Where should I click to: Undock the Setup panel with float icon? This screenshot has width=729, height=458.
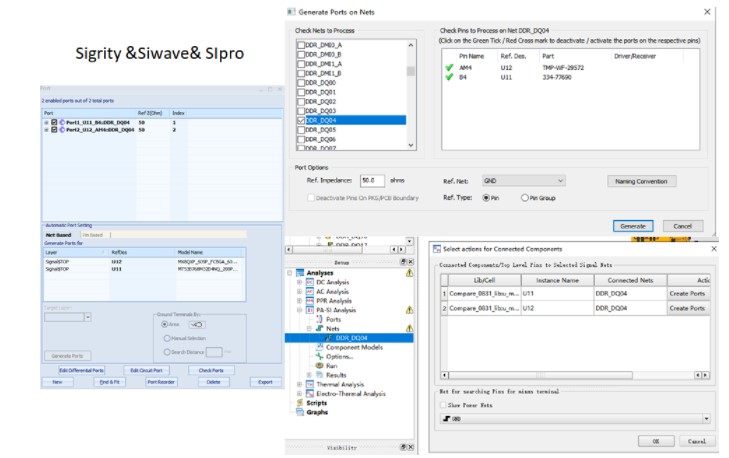[404, 262]
